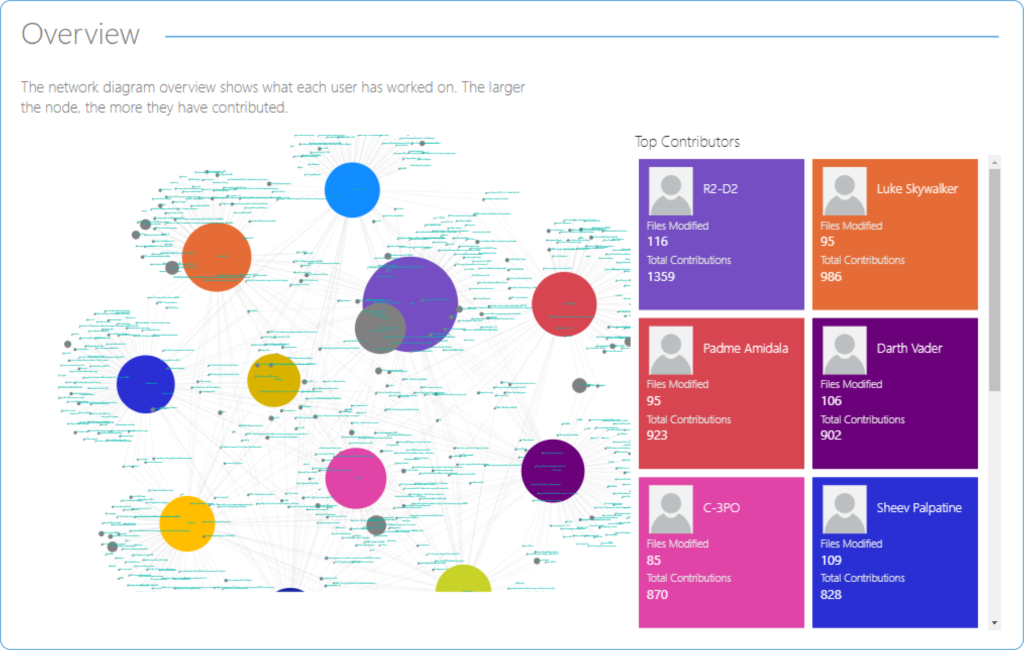This screenshot has width=1024, height=650.
Task: Select the red node in the network diagram
Action: point(564,304)
